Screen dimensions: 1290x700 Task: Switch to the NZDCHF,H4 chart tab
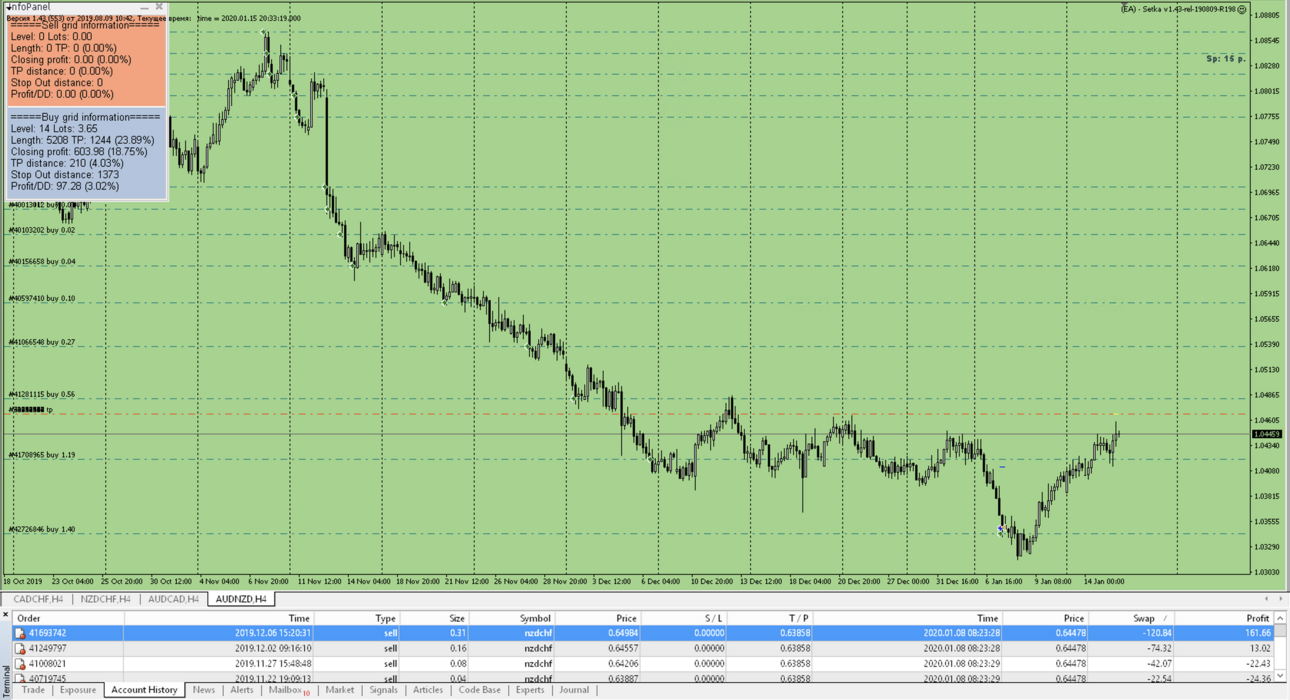[105, 599]
